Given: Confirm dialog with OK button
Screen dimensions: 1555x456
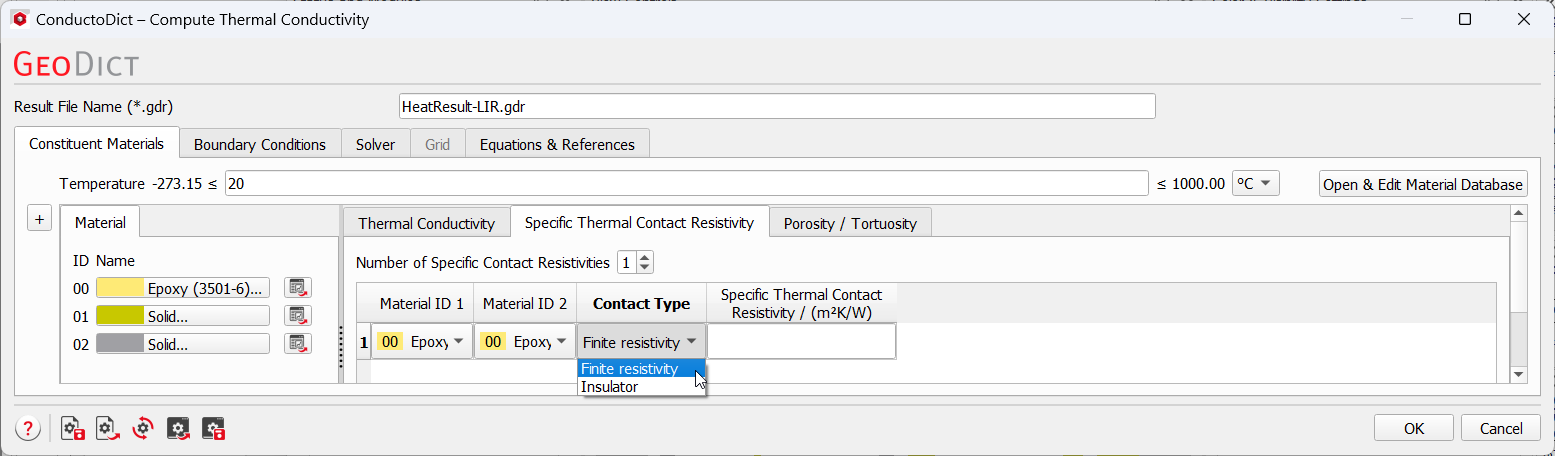Looking at the screenshot, I should tap(1413, 428).
